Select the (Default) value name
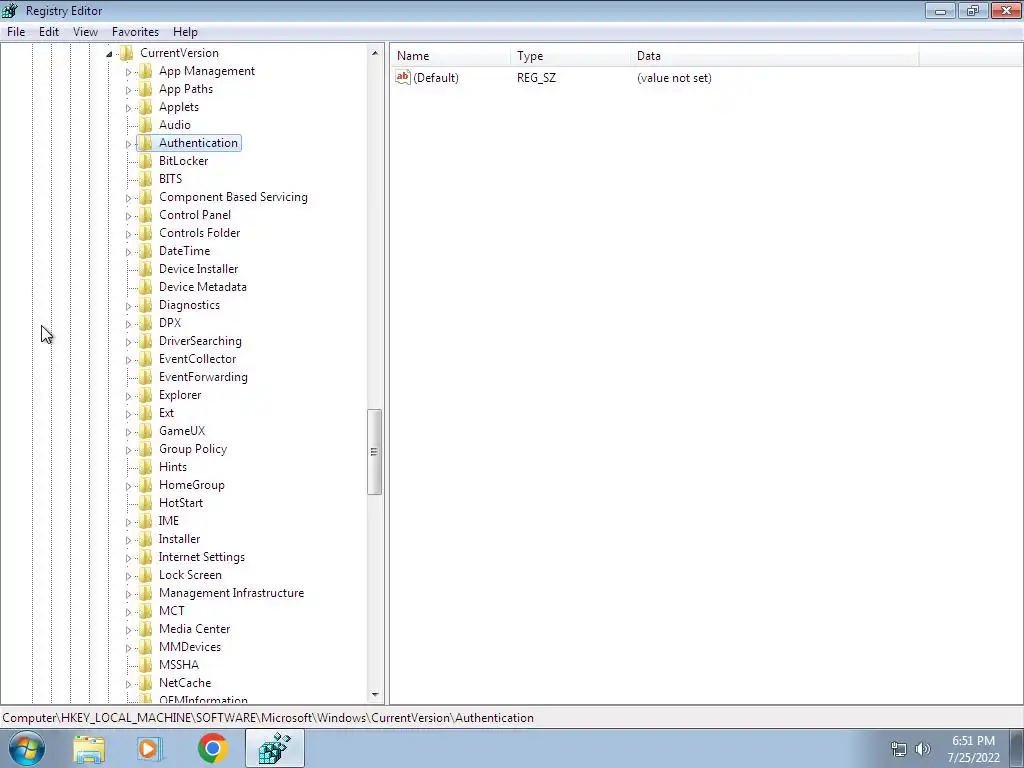Viewport: 1024px width, 768px height. (436, 78)
